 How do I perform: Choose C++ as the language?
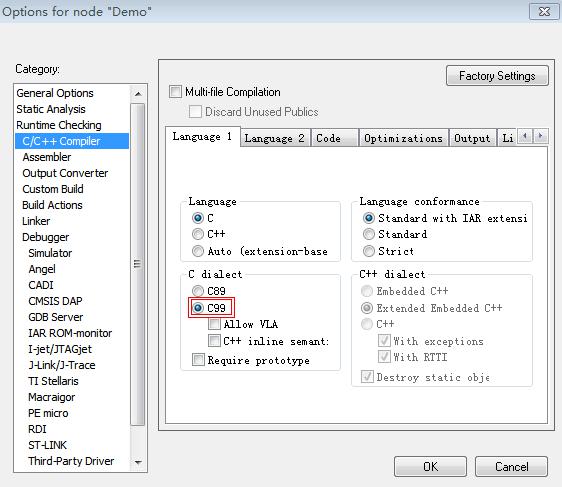197,234
